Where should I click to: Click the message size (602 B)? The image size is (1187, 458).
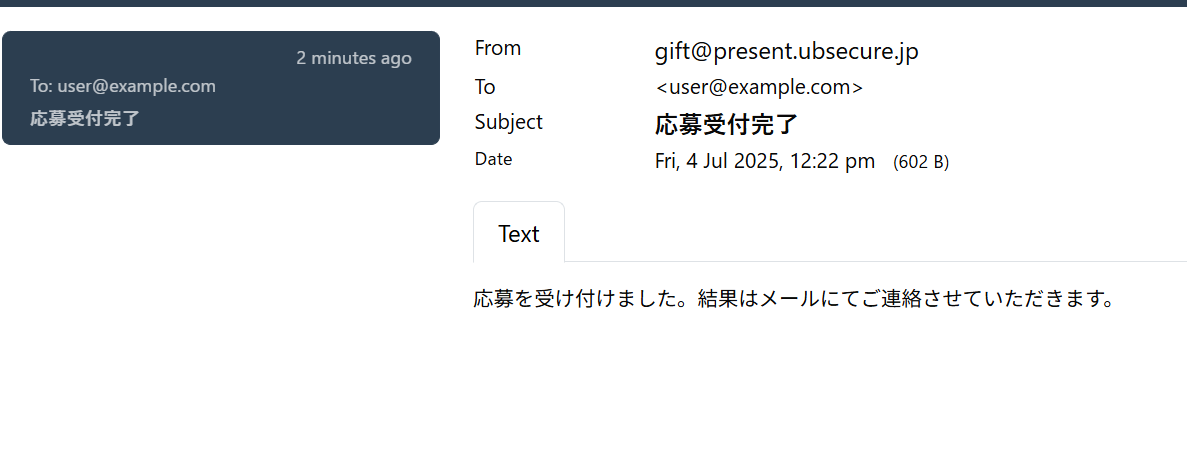coord(921,162)
